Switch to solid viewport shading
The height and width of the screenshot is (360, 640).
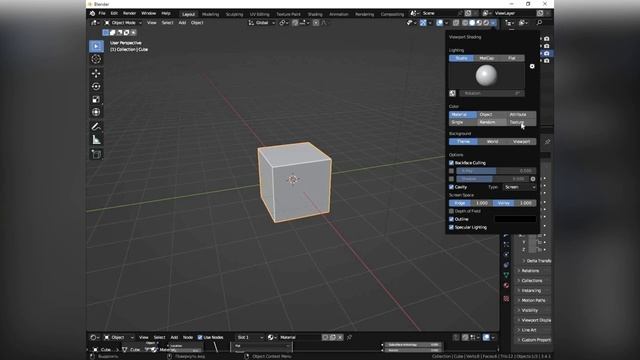tap(472, 23)
